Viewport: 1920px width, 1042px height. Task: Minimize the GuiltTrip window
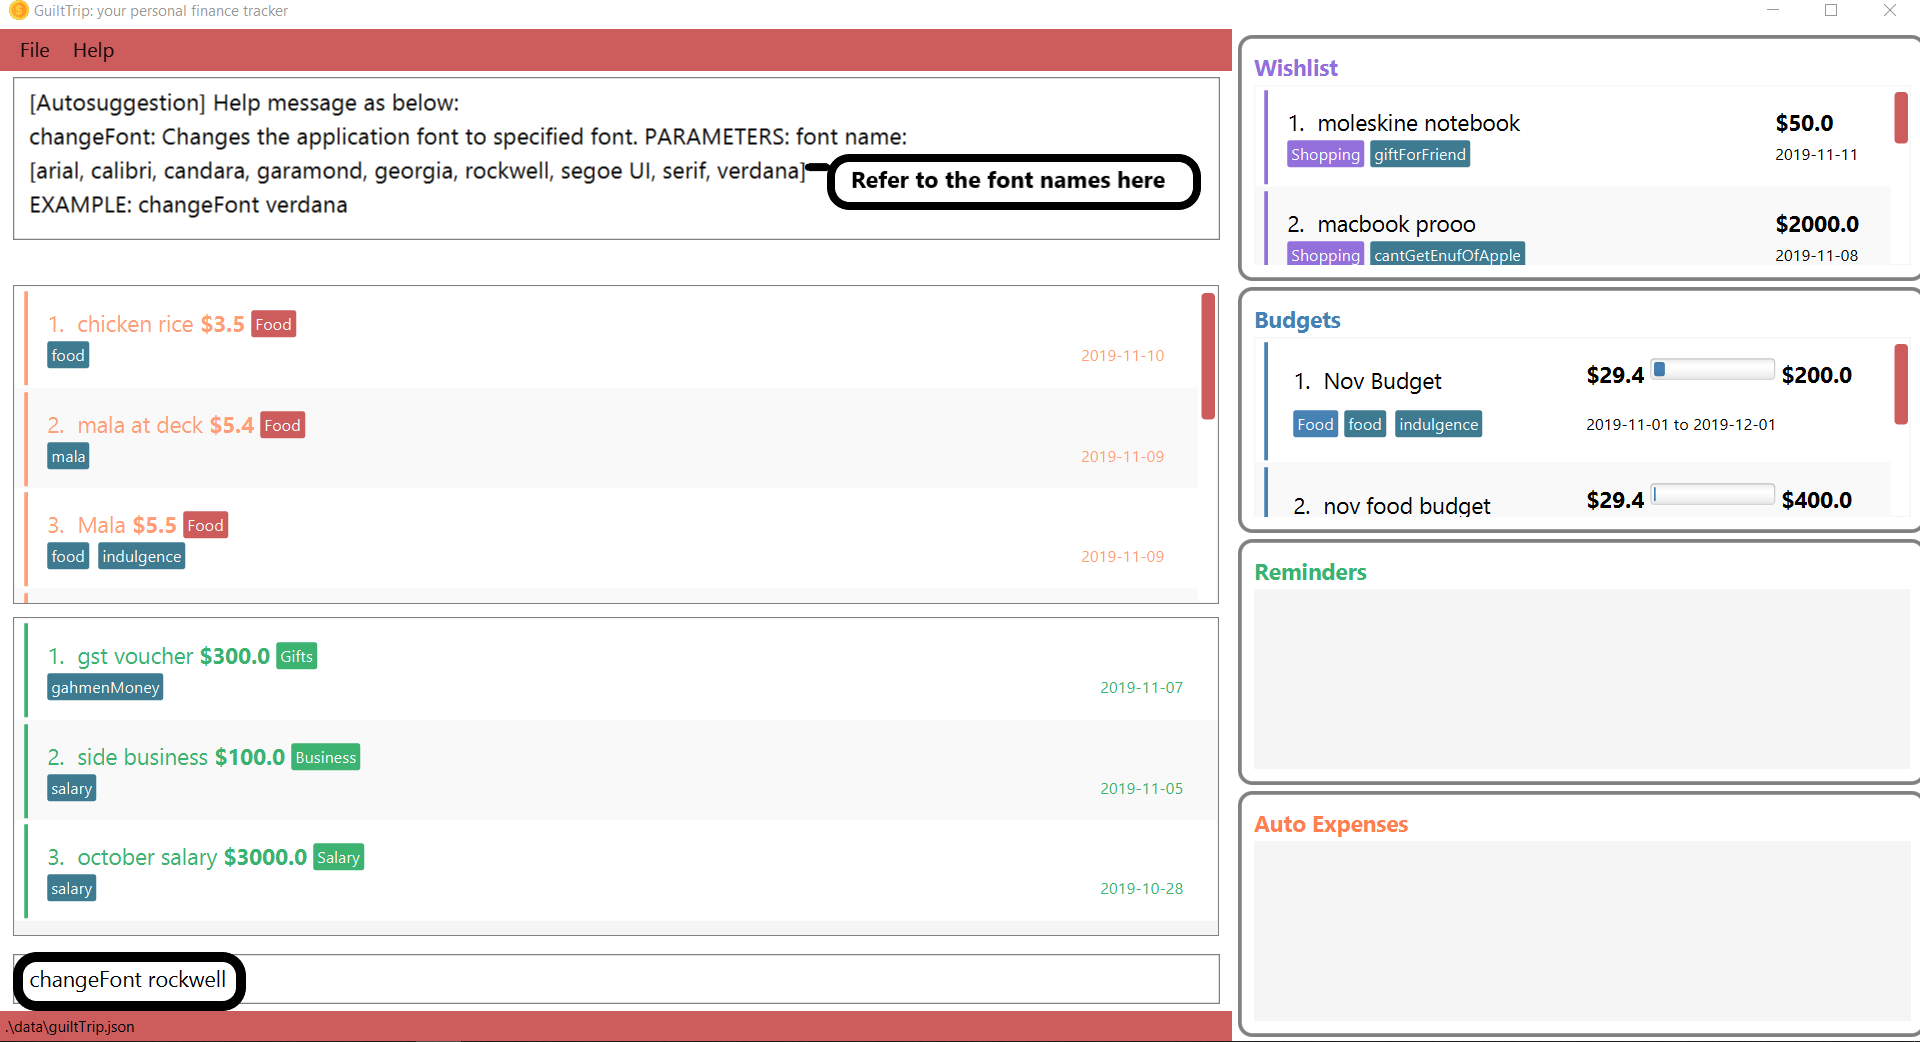(1772, 10)
